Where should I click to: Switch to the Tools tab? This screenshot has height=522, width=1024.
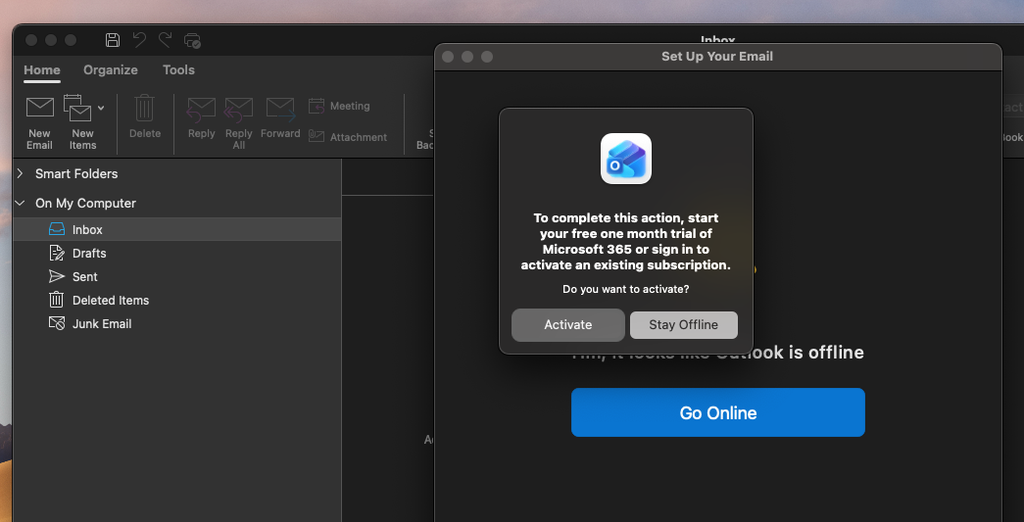point(178,70)
